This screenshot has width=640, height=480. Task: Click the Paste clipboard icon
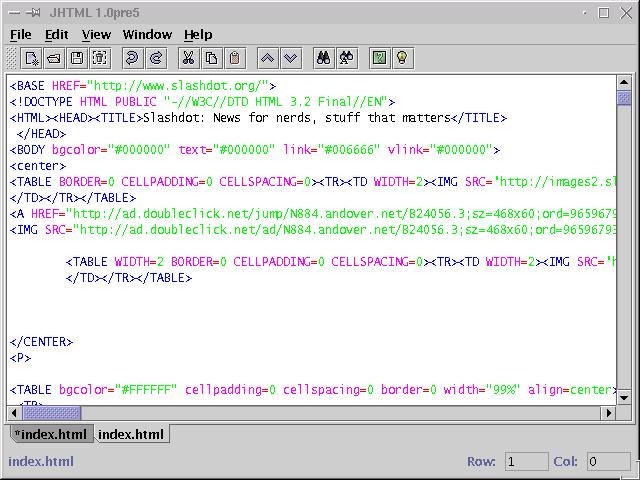click(234, 58)
